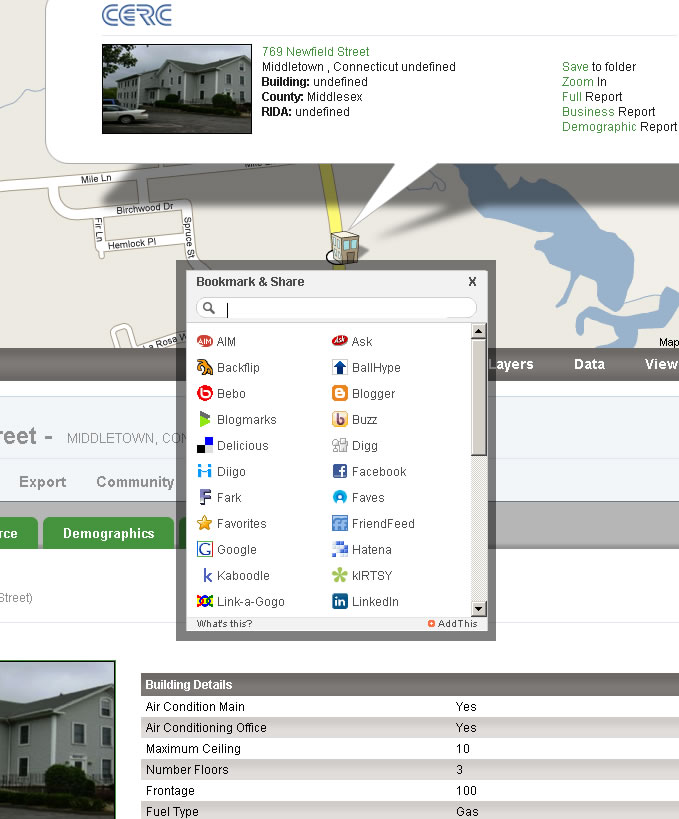Open the 769 Newfield Street link
Screen dimensions: 679x819
click(x=315, y=52)
